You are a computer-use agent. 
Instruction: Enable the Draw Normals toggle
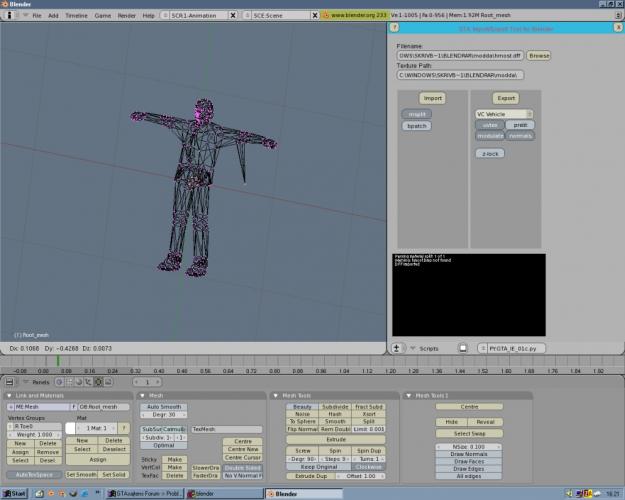click(468, 453)
